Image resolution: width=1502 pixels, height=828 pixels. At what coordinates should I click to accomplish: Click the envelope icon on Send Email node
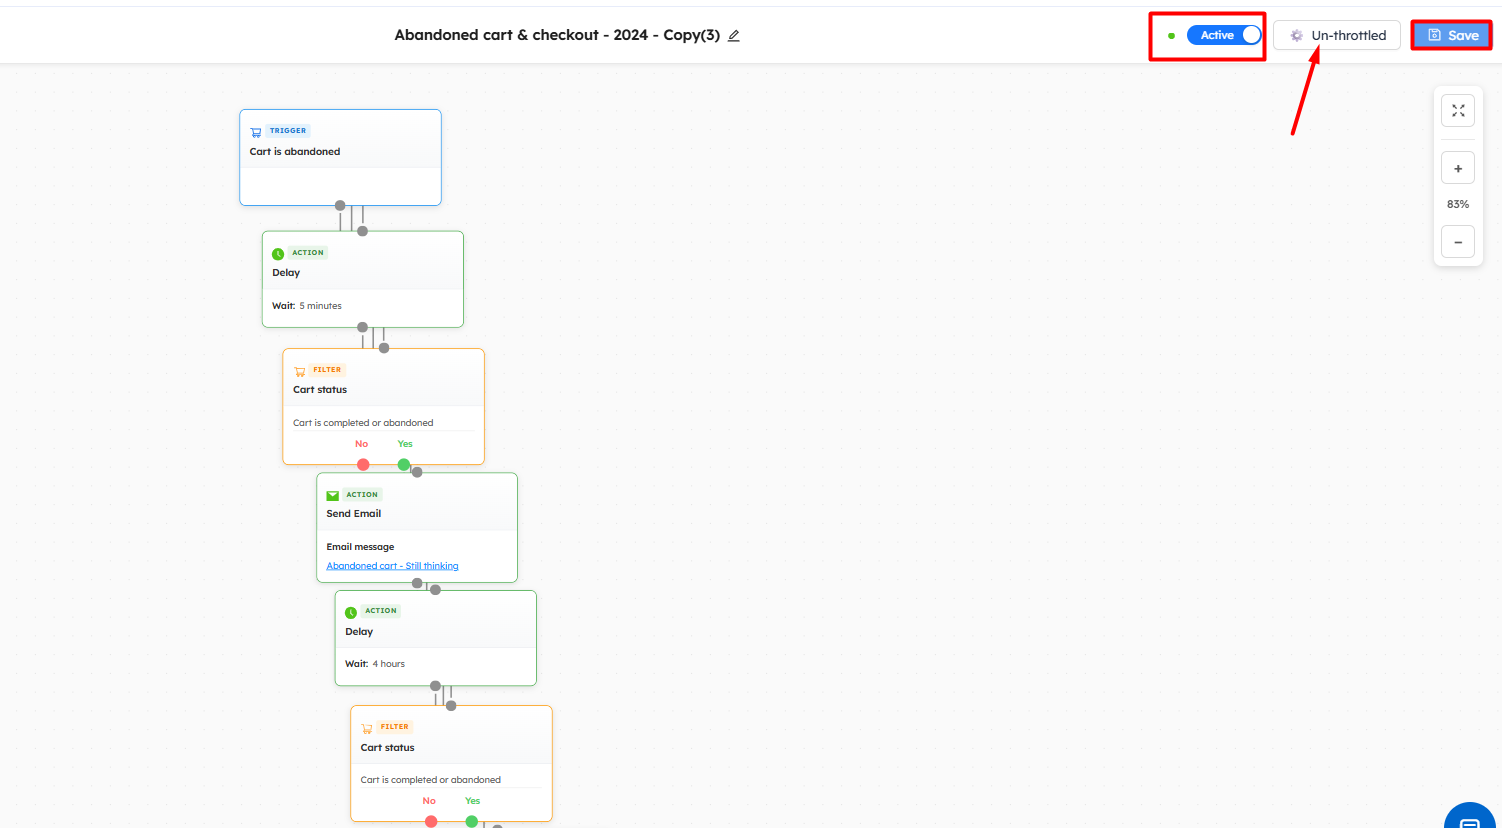tap(333, 495)
